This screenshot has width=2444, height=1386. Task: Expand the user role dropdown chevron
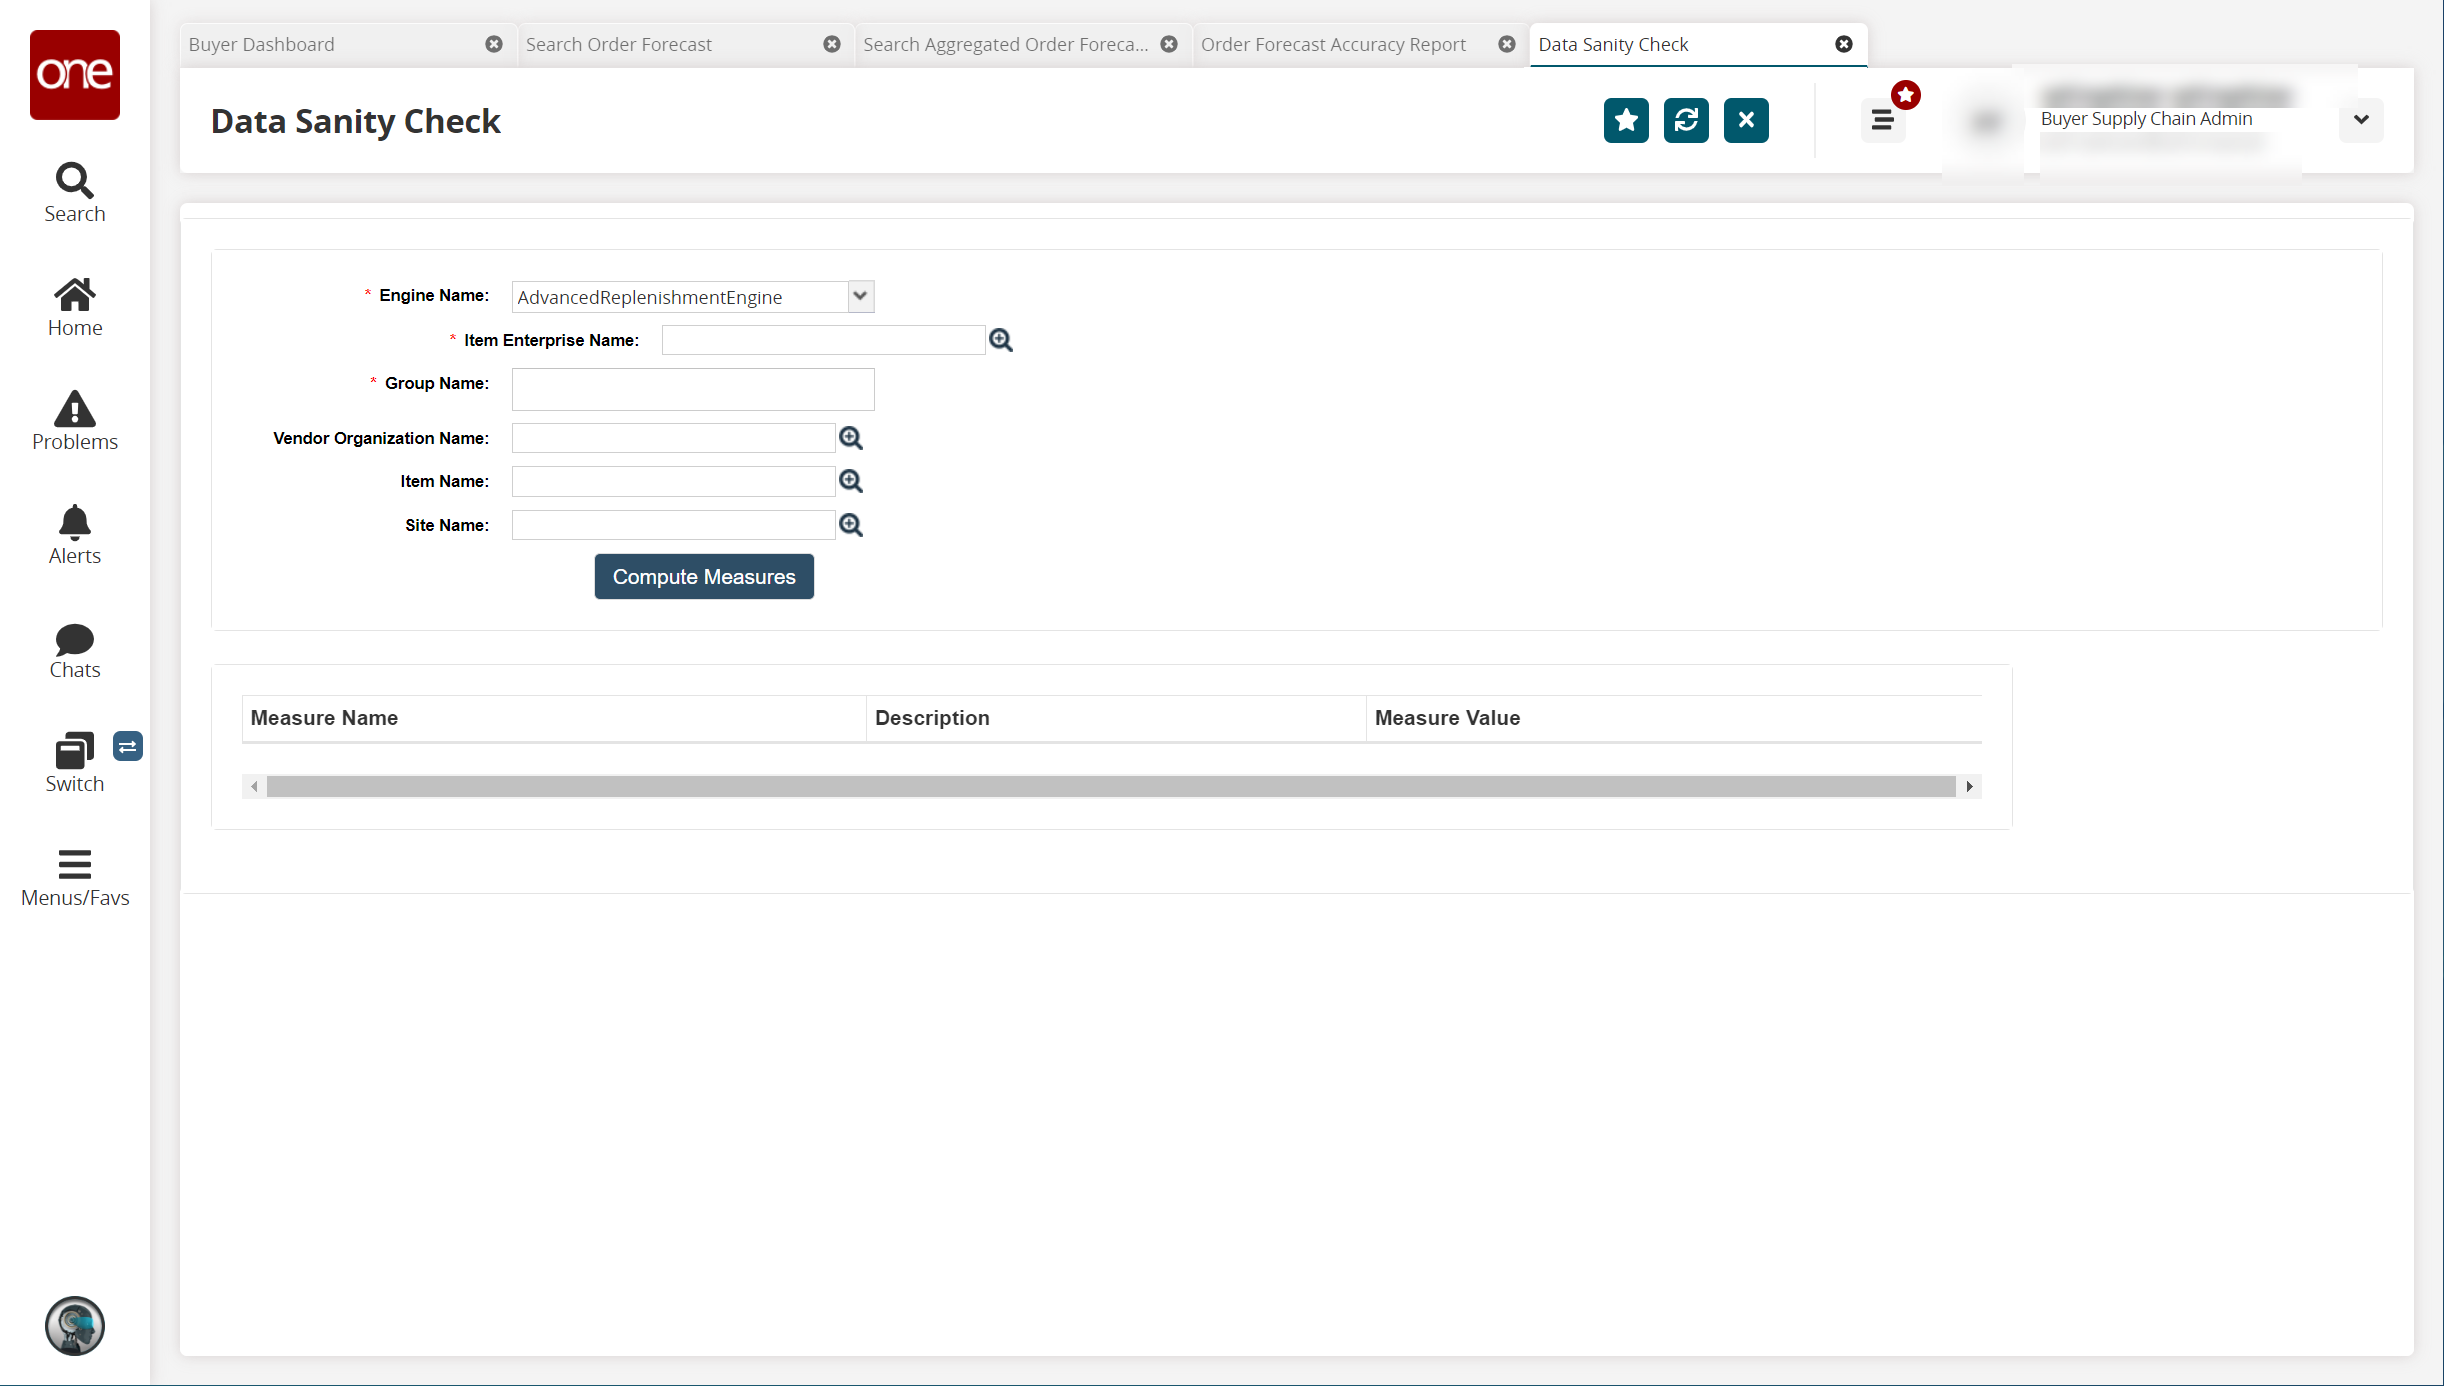(x=2361, y=120)
